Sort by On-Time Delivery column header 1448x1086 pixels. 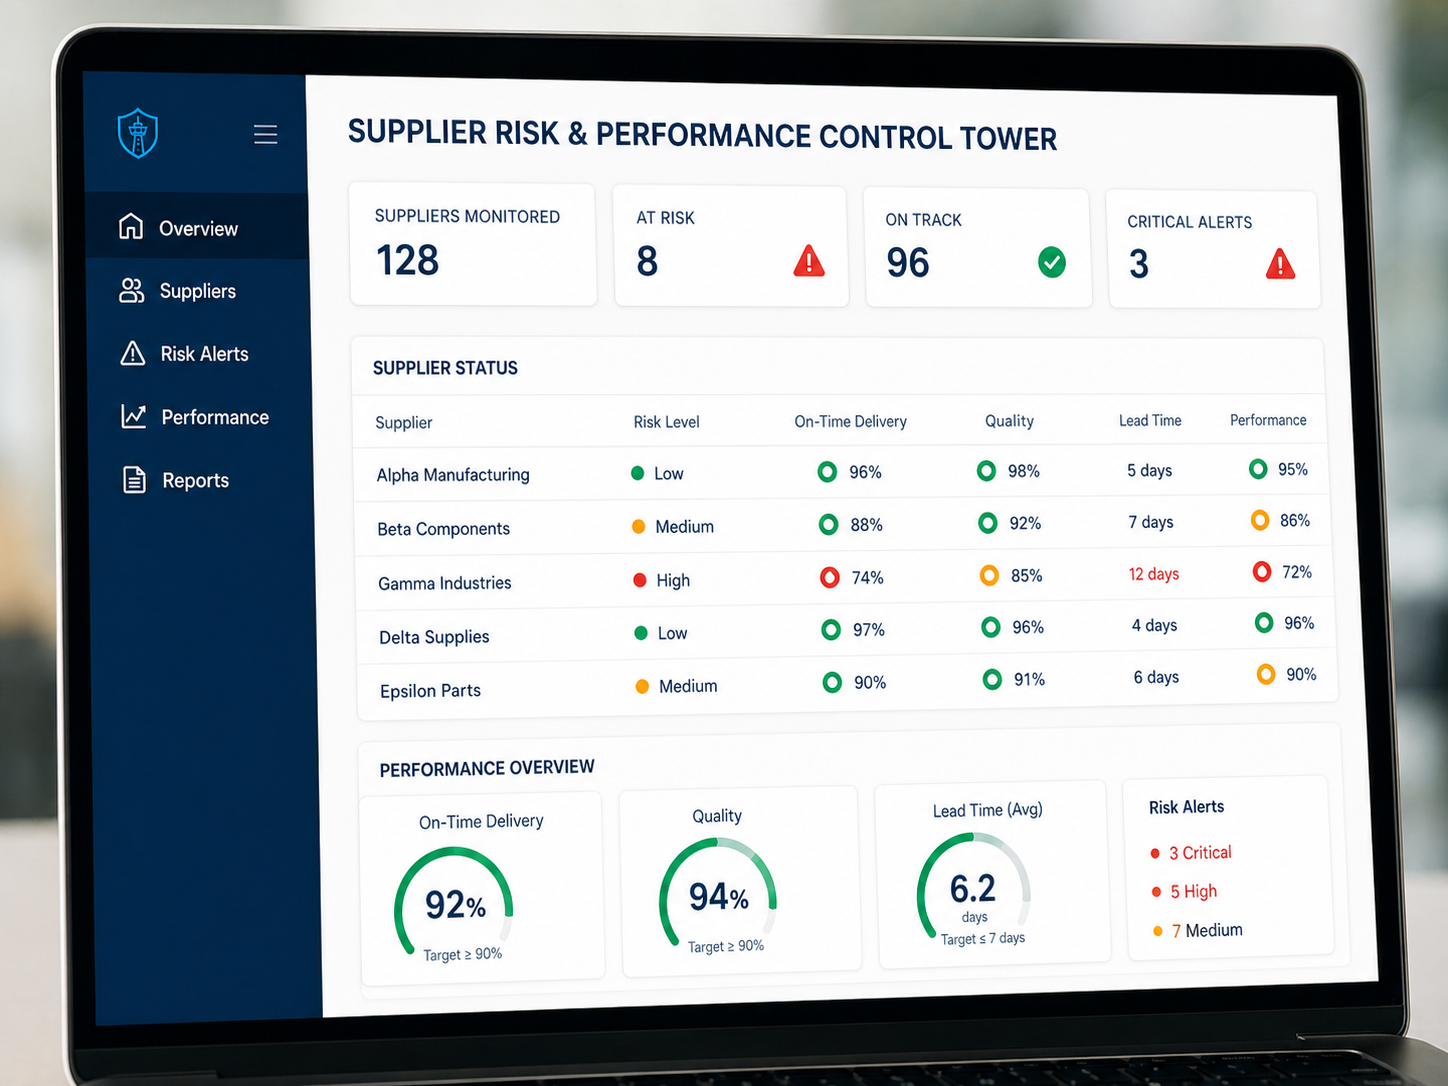[x=851, y=421]
